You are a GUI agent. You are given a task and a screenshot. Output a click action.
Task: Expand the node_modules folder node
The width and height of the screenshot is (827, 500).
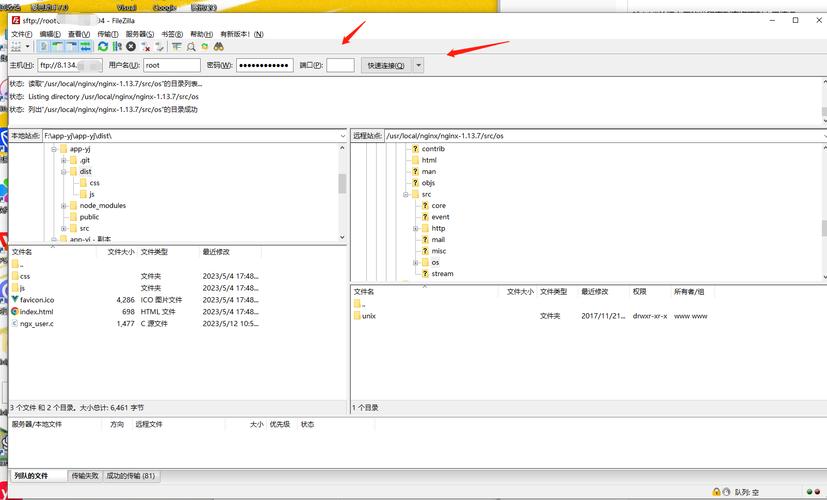64,206
